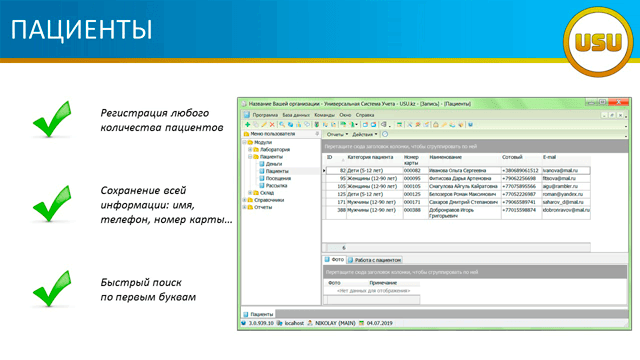The image size is (640, 360).
Task: Expand the Склад folder in tree
Action: 250,193
